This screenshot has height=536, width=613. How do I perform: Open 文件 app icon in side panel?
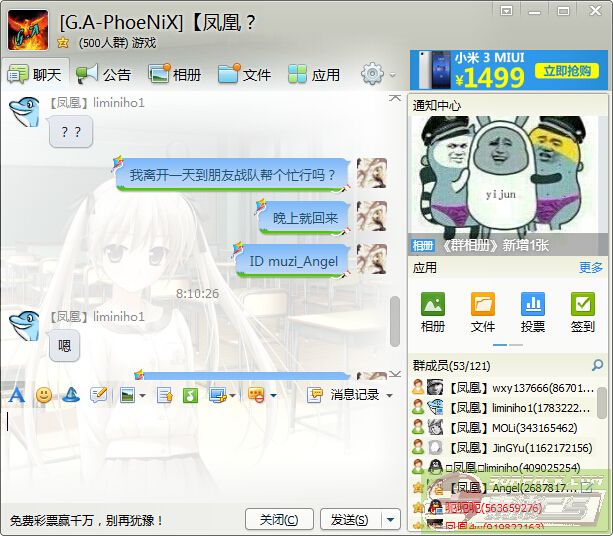483,311
